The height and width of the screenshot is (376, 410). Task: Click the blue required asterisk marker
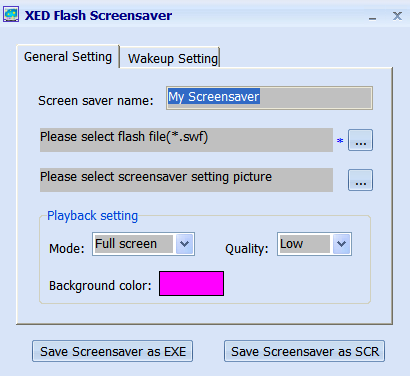tap(340, 141)
